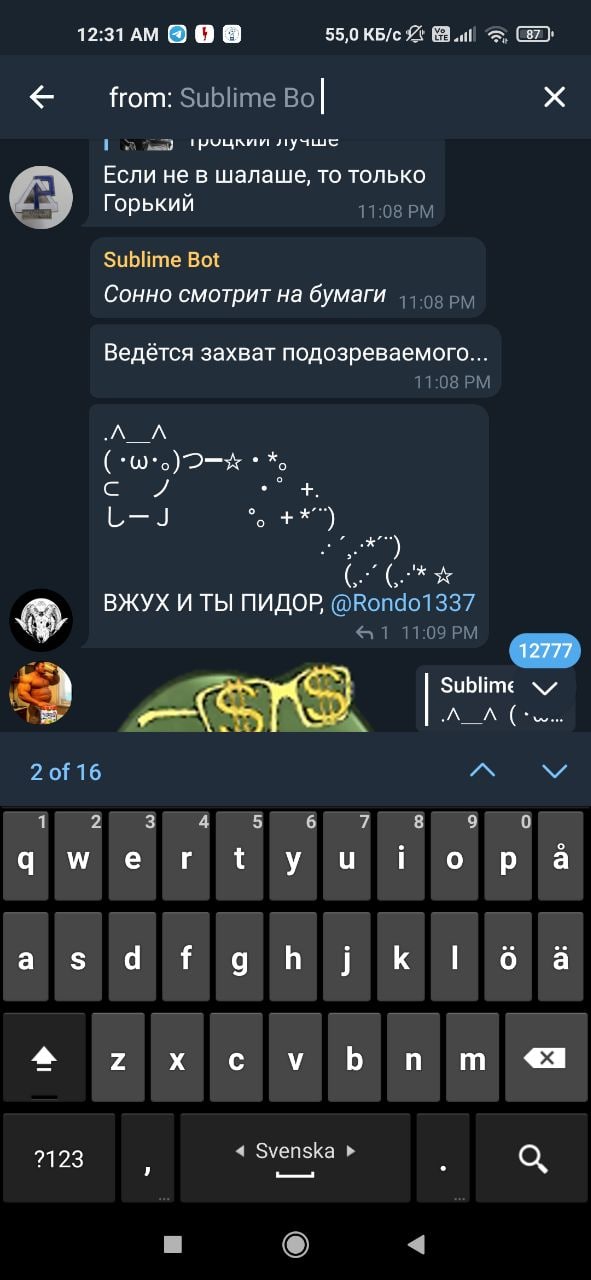Open the muscular man user avatar

41,692
